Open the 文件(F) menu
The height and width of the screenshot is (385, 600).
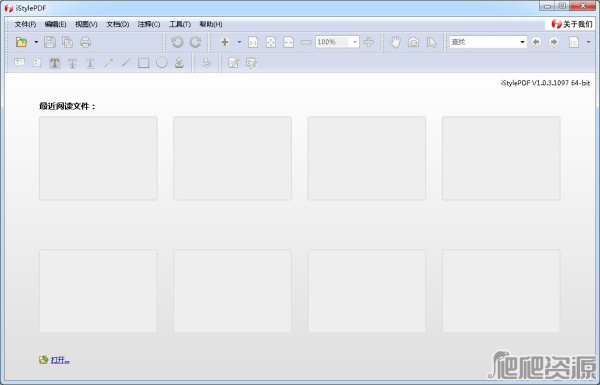tap(25, 24)
